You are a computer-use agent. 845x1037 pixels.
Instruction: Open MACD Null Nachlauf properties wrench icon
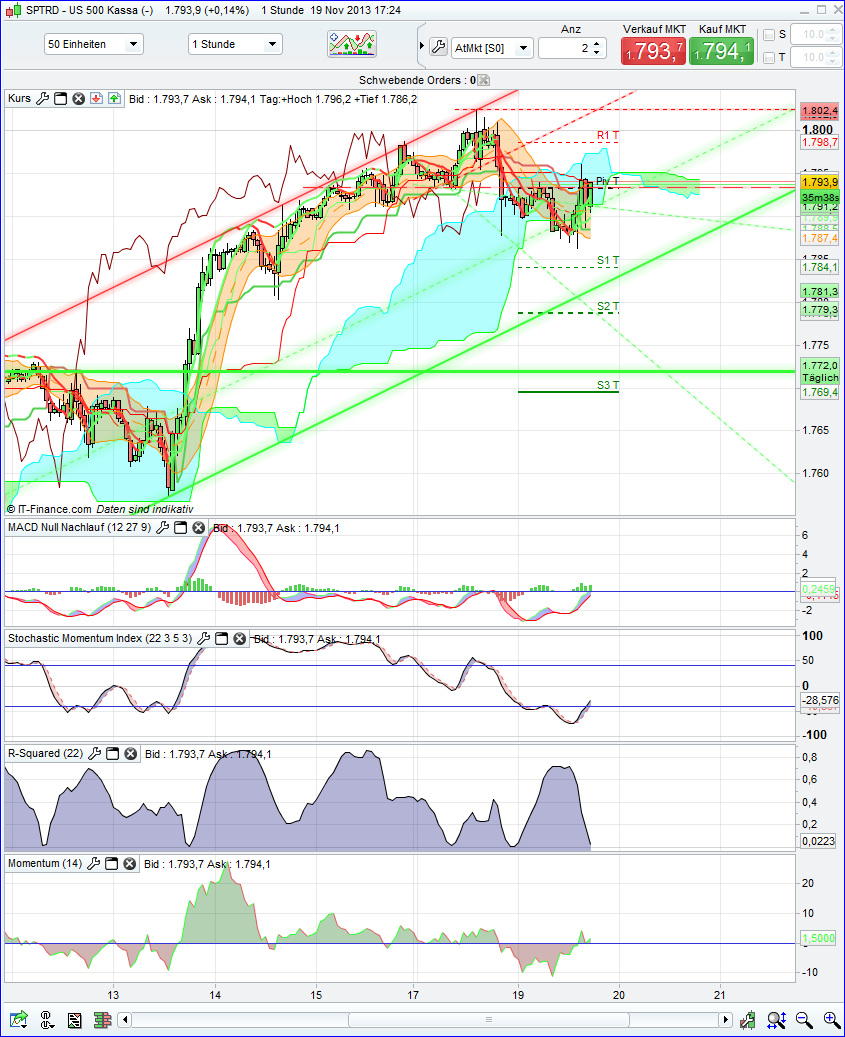pyautogui.click(x=162, y=528)
